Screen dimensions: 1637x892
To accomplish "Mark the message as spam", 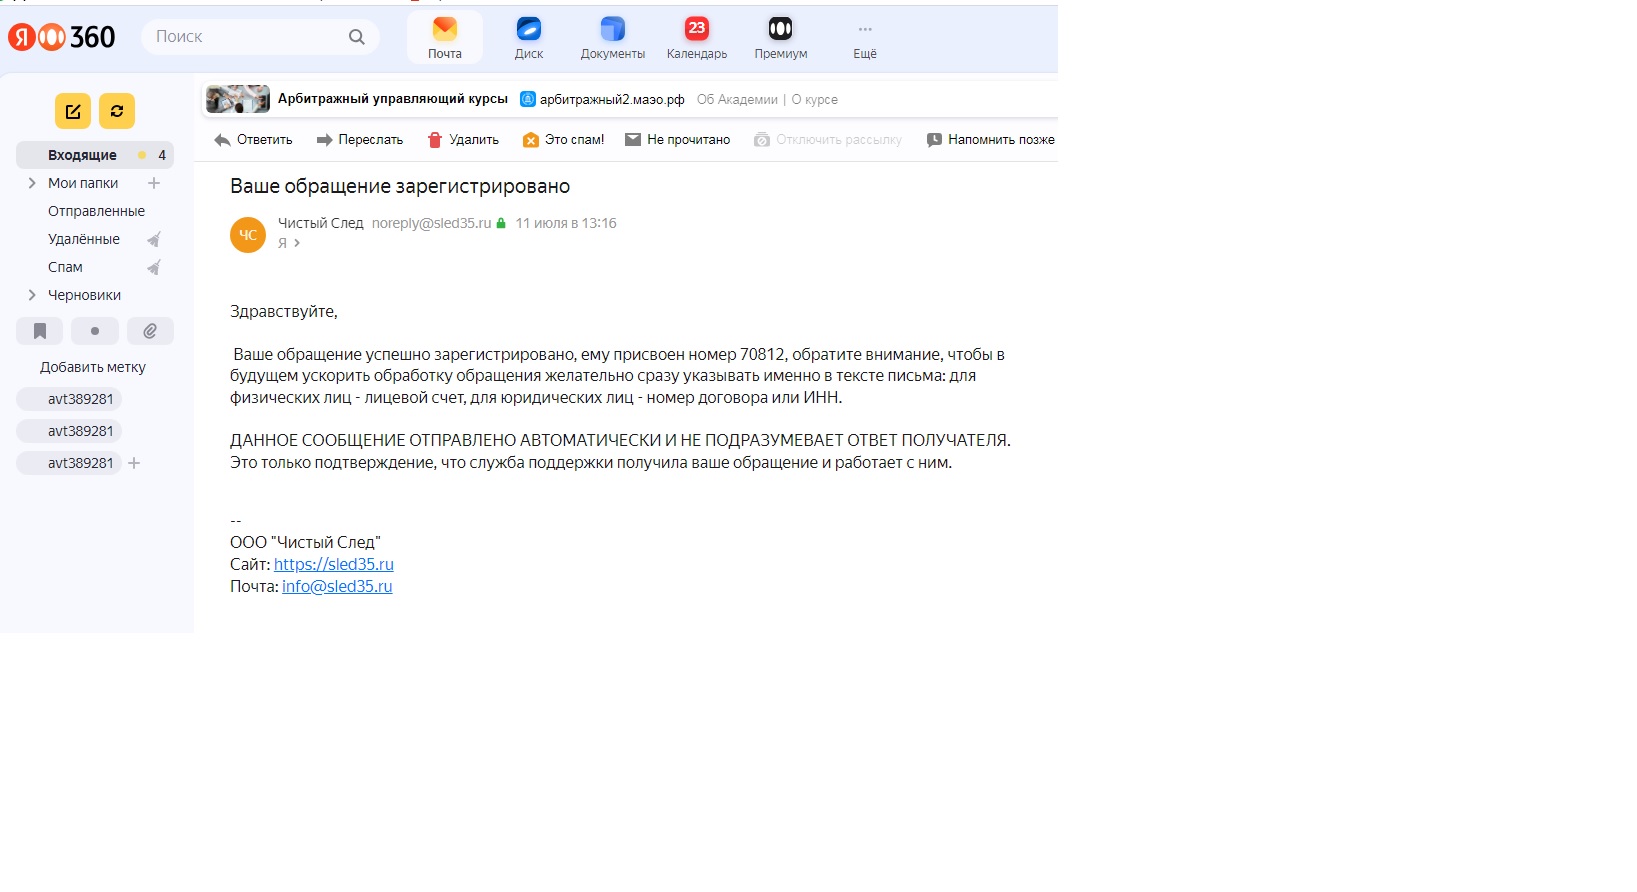I will (563, 140).
